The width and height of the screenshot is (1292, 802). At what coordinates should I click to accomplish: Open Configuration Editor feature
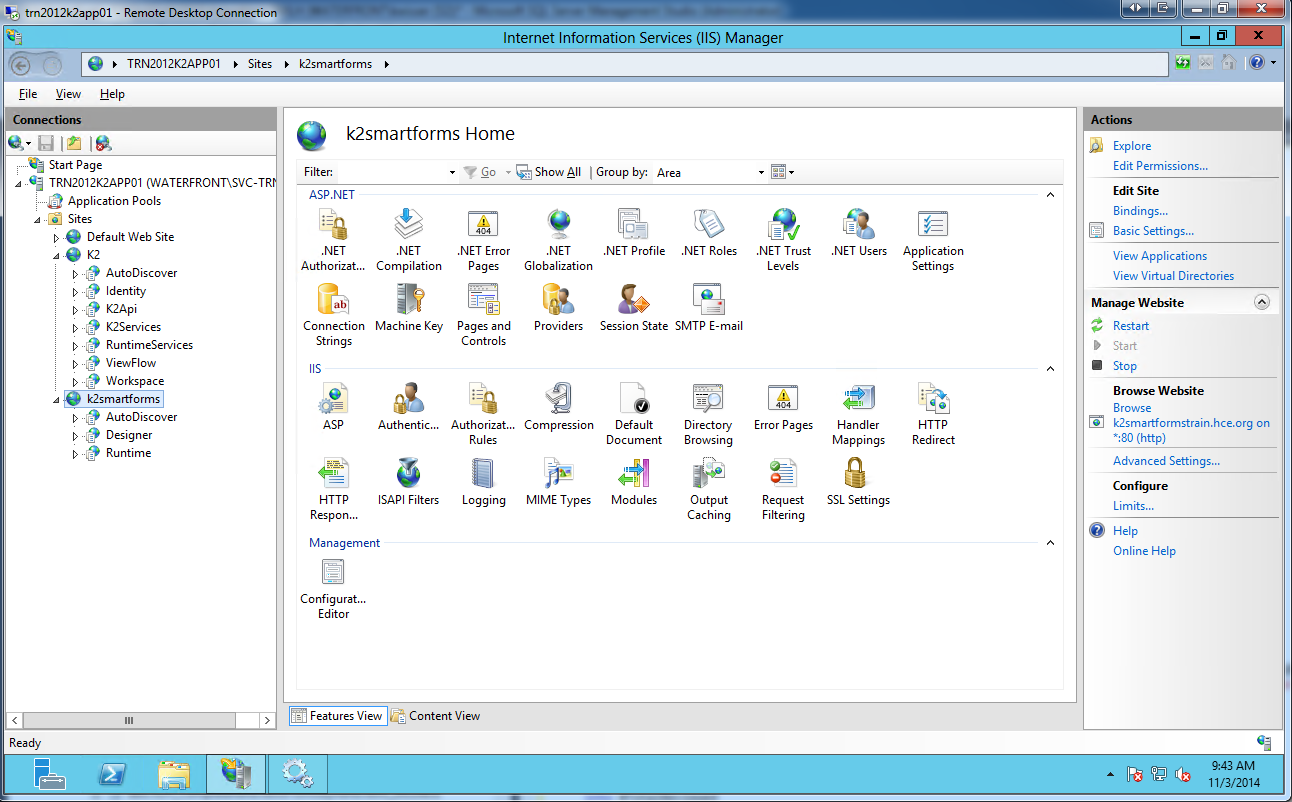[x=333, y=589]
